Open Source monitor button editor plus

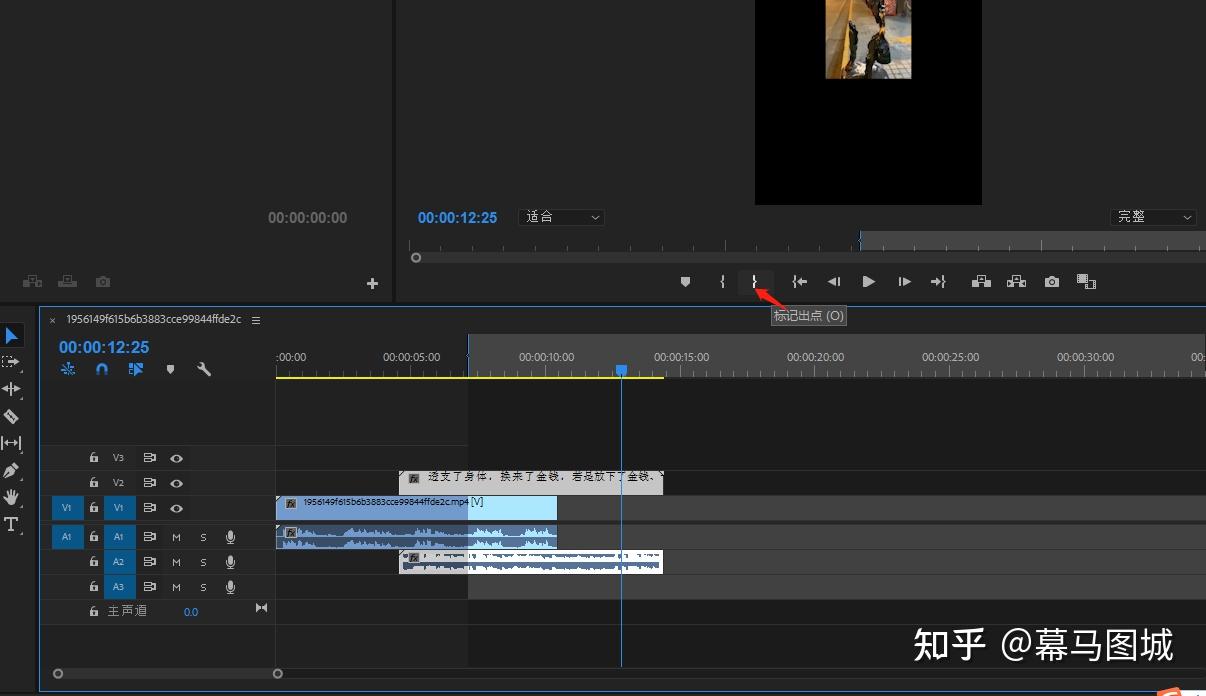pyautogui.click(x=372, y=284)
